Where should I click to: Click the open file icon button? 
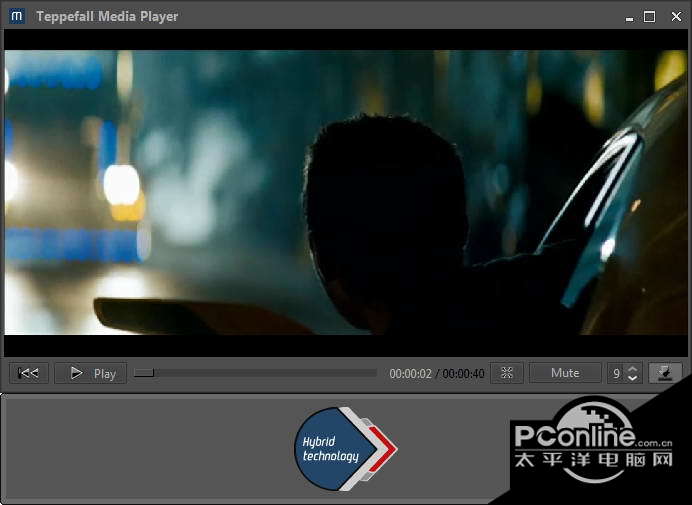pos(665,373)
